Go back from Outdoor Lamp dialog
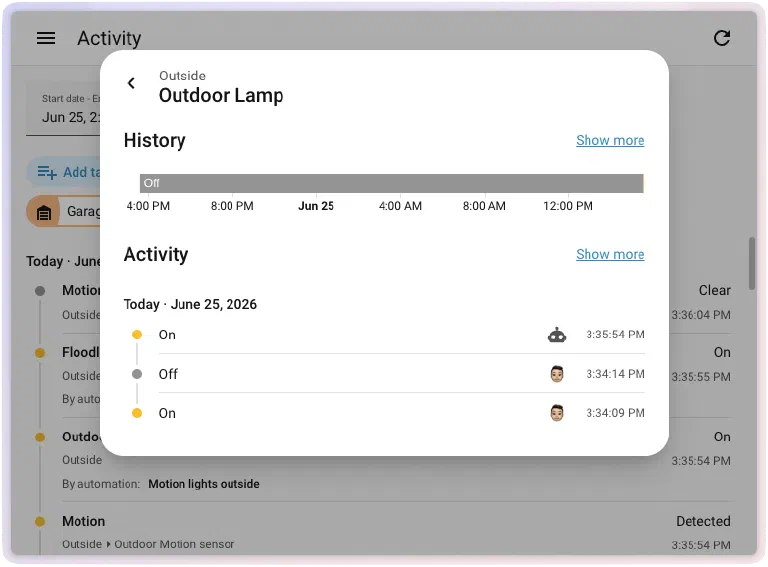 coord(131,83)
